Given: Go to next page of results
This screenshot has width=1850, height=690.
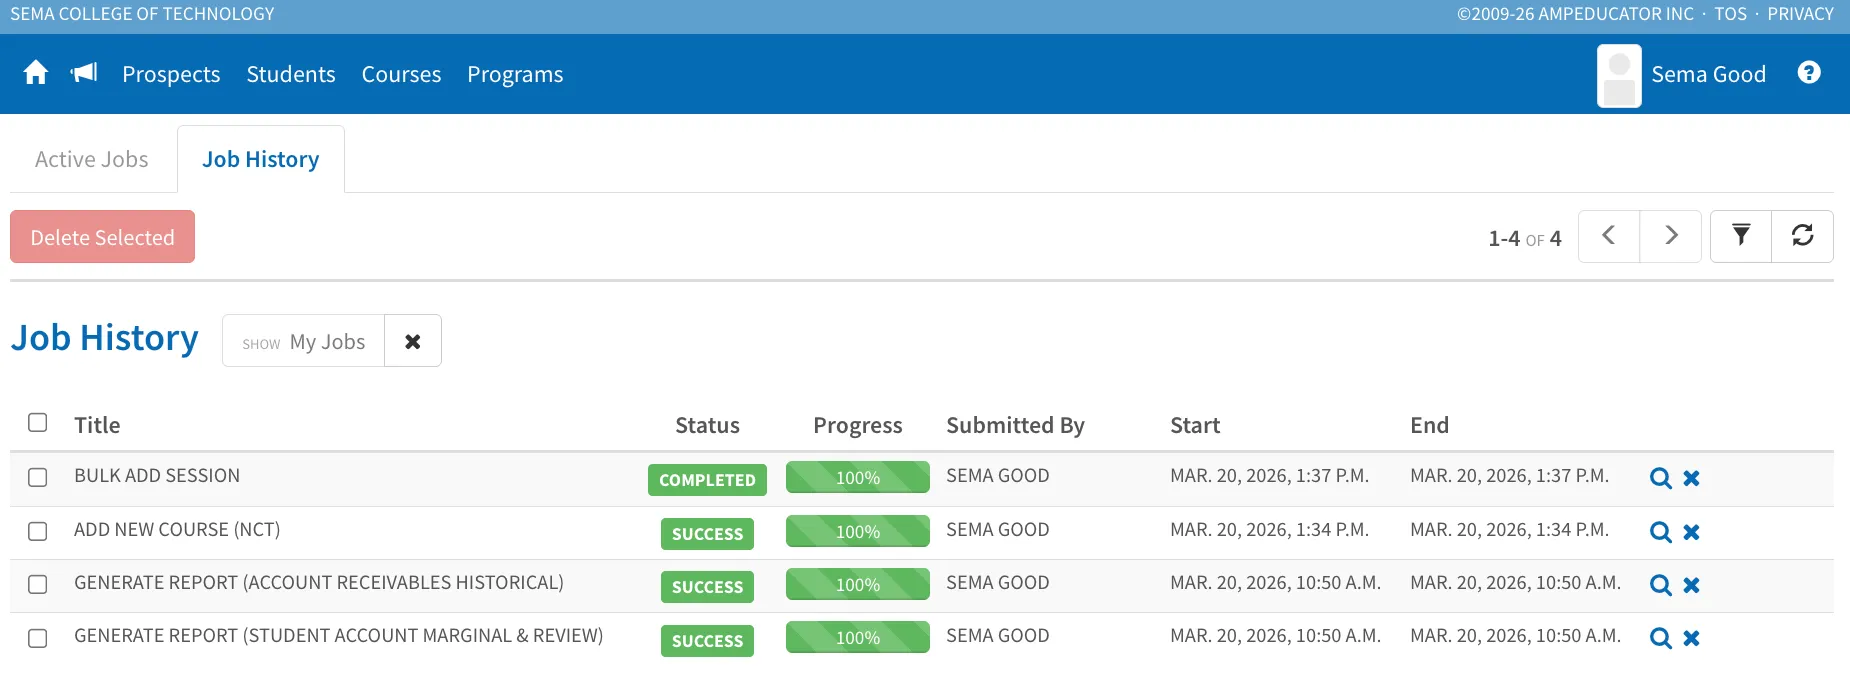Looking at the screenshot, I should pyautogui.click(x=1671, y=236).
